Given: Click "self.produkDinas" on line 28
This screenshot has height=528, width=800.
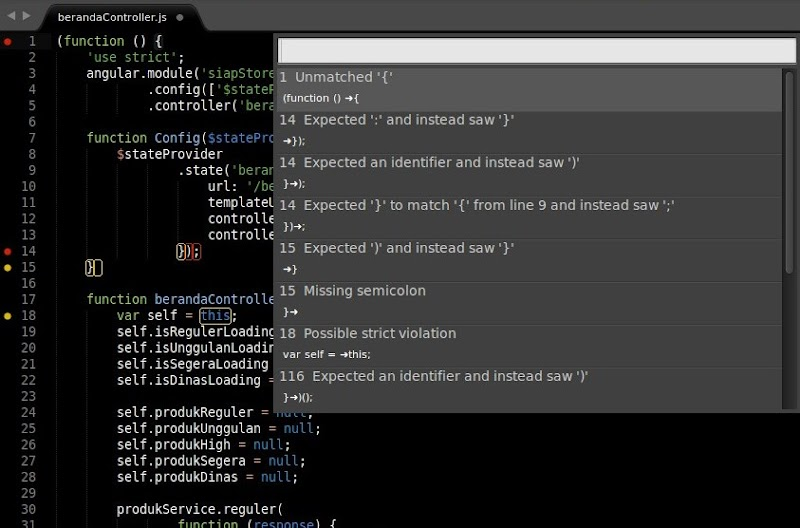Looking at the screenshot, I should point(177,477).
